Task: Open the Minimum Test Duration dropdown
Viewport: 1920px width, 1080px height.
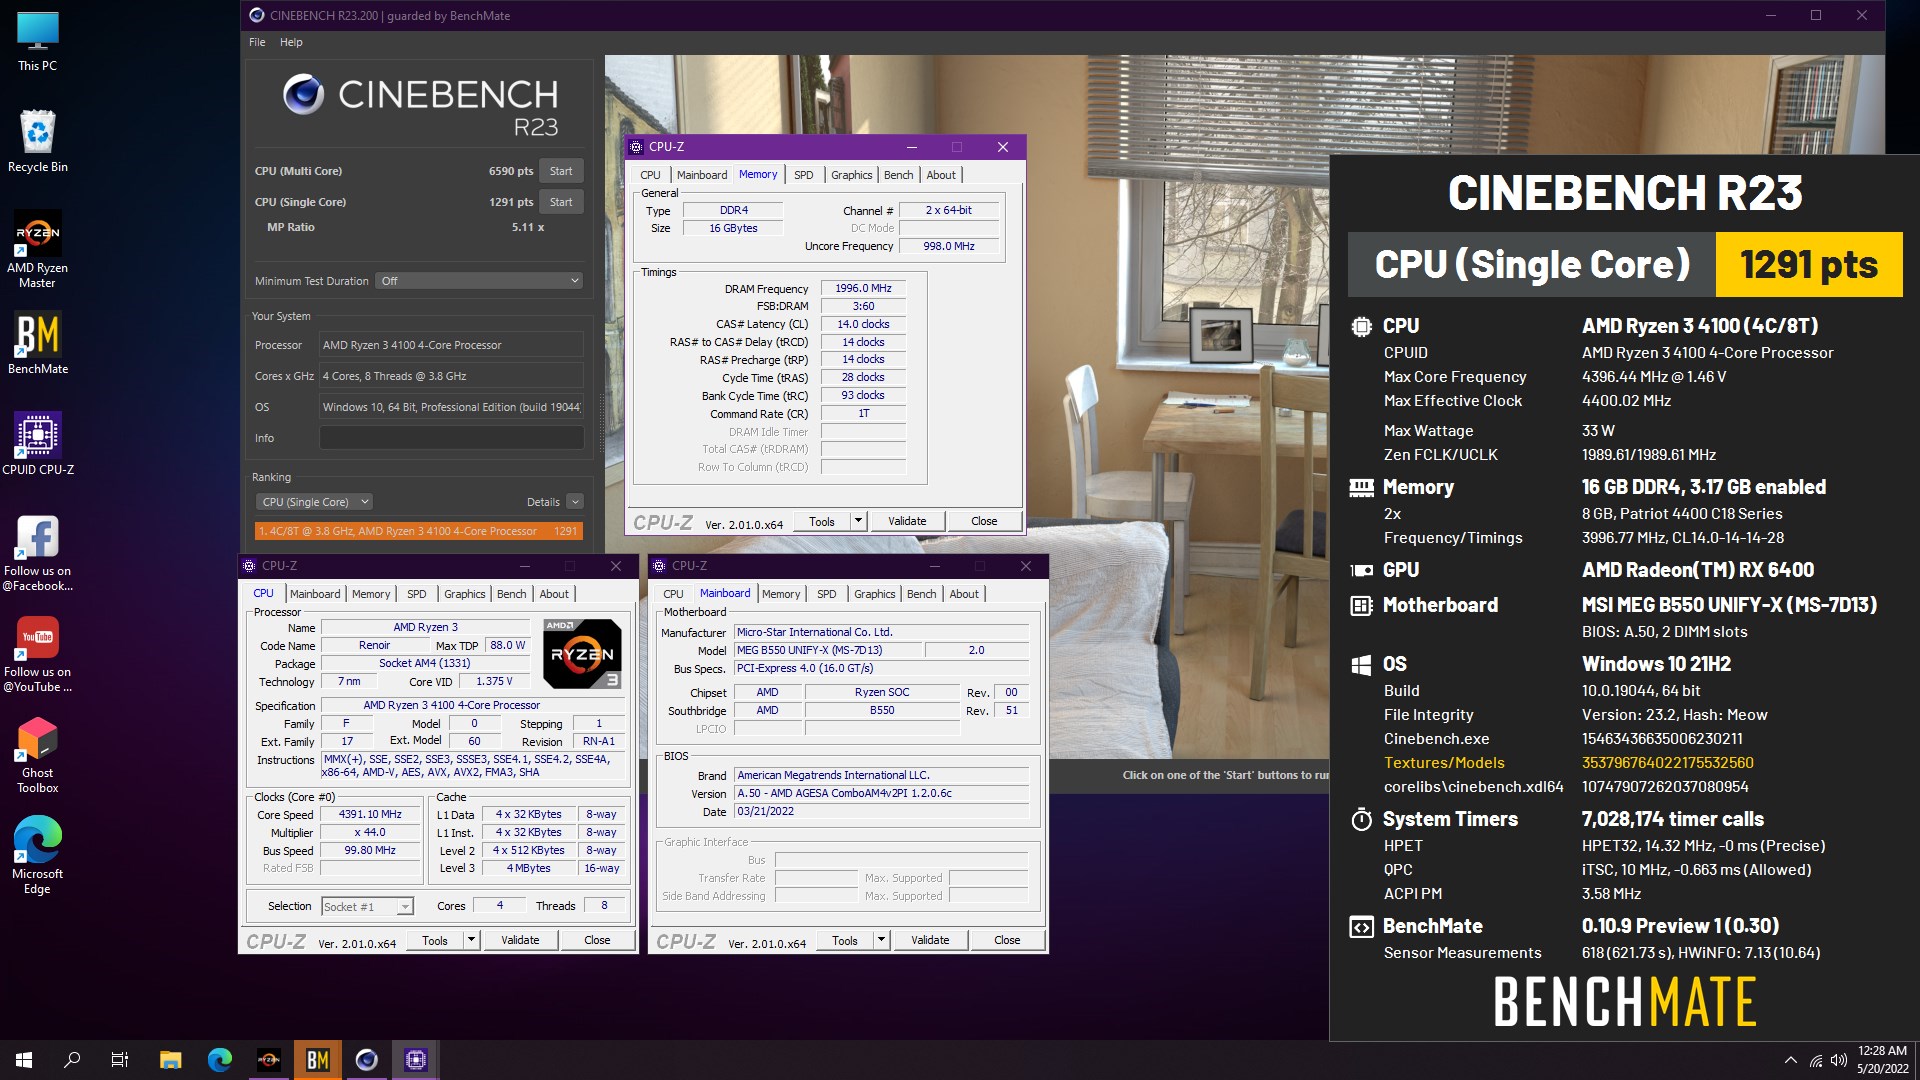Action: (479, 281)
